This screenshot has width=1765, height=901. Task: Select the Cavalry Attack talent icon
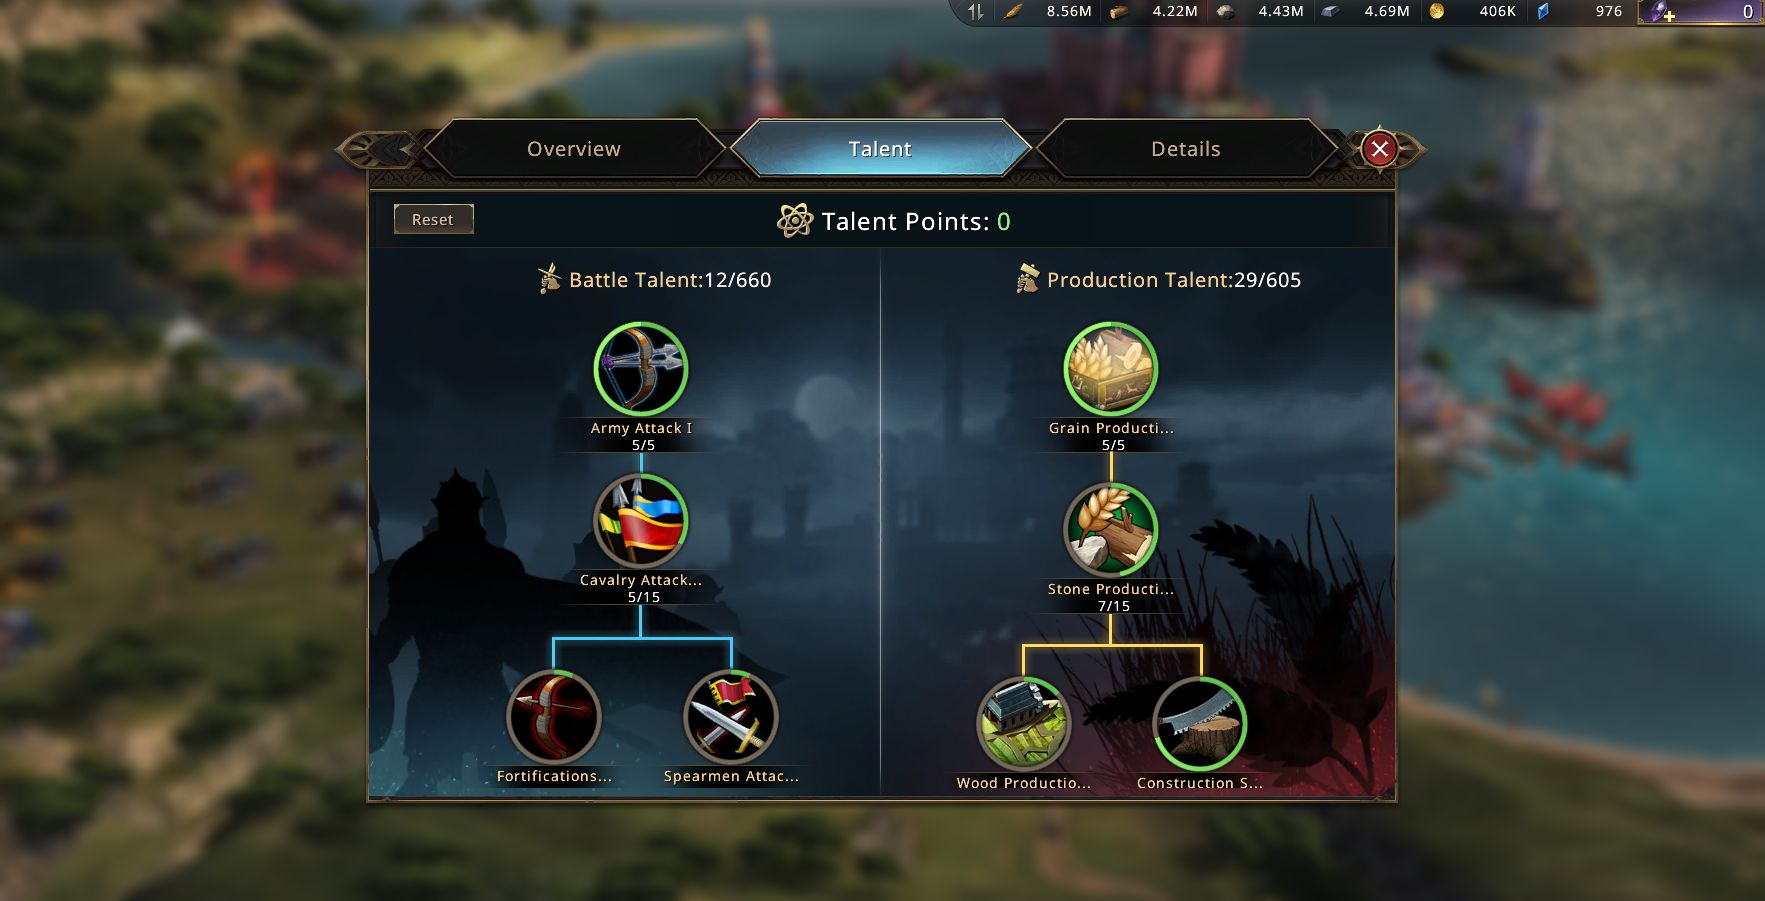tap(641, 521)
